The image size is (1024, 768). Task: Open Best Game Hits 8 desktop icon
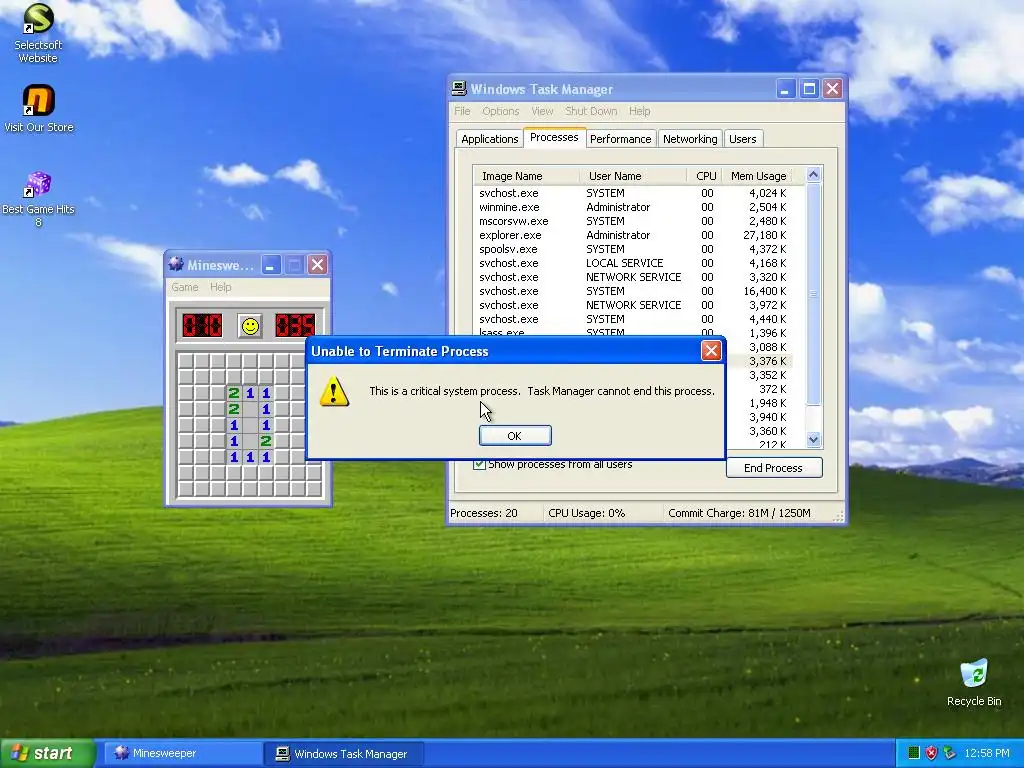coord(38,199)
